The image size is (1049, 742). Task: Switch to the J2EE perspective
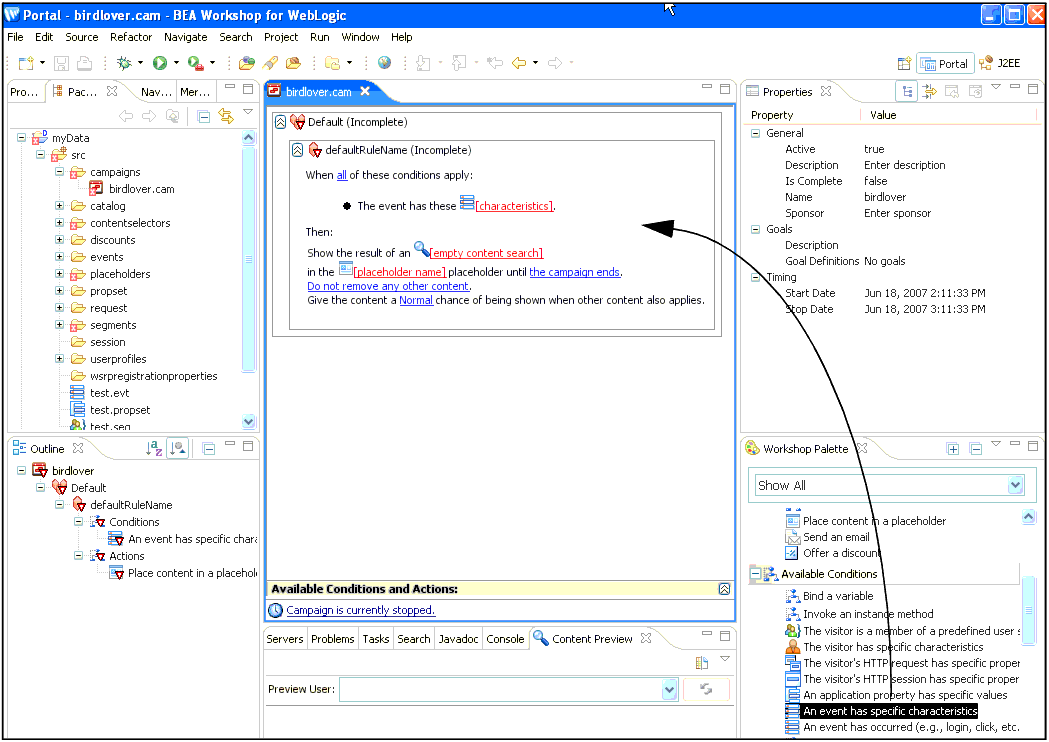pos(1000,64)
